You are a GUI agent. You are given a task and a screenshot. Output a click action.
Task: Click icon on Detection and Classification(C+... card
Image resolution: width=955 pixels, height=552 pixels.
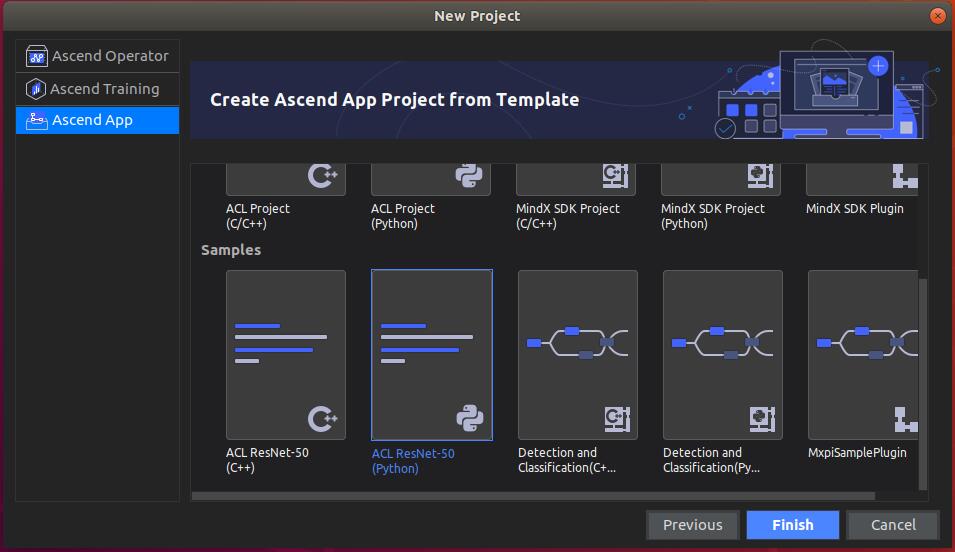pyautogui.click(x=617, y=419)
